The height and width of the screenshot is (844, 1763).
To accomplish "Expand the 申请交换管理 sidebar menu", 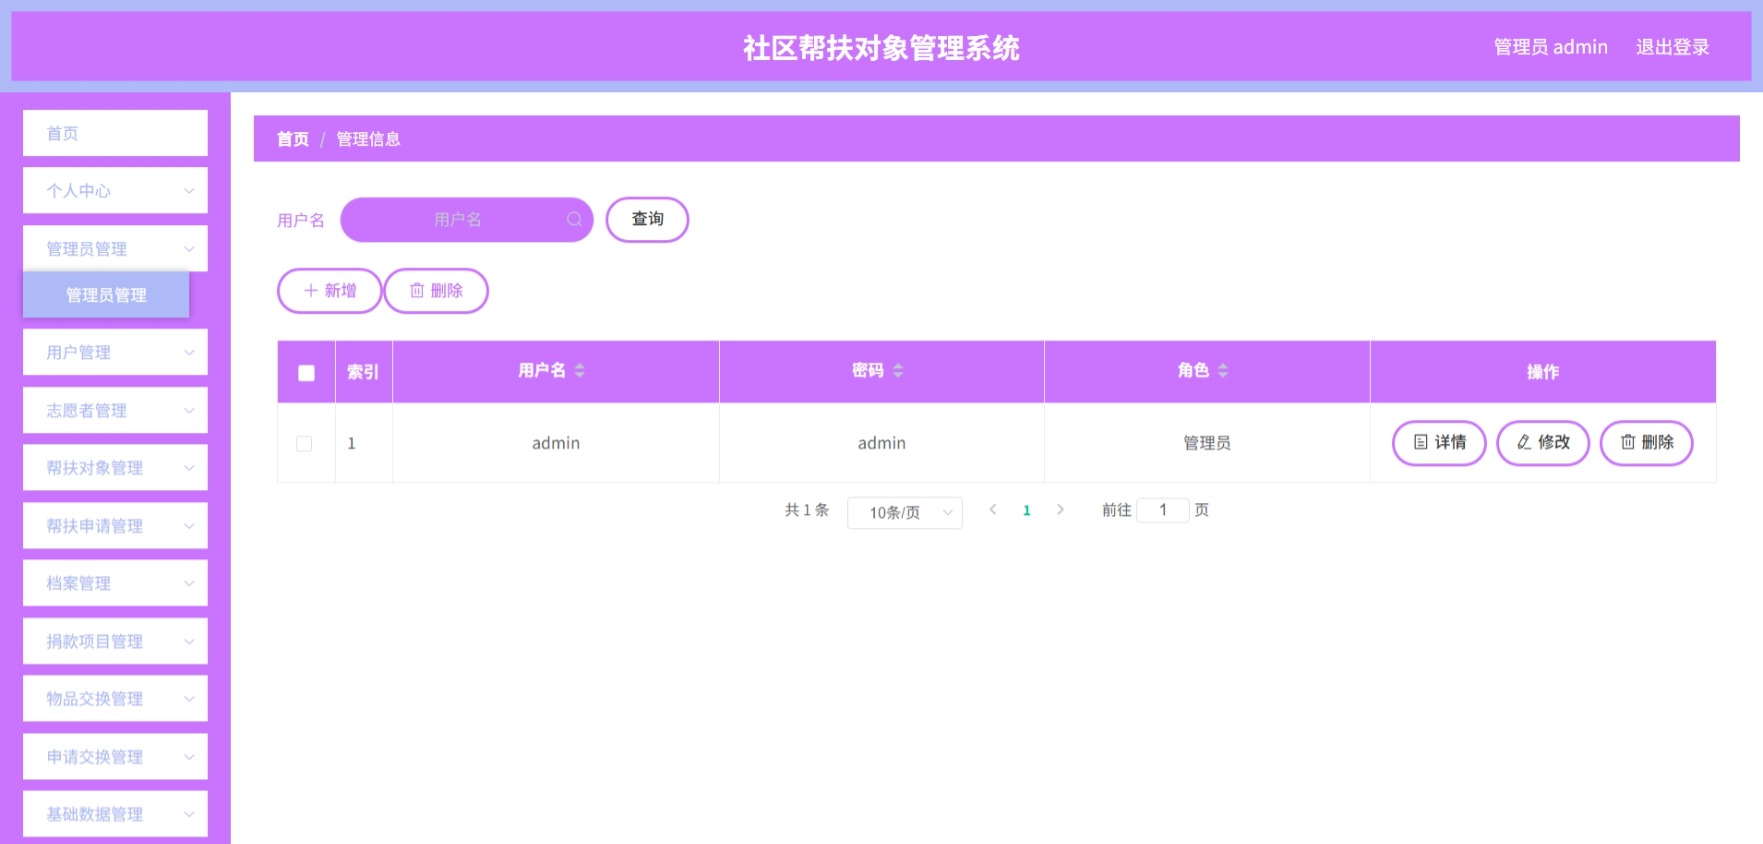I will [115, 757].
